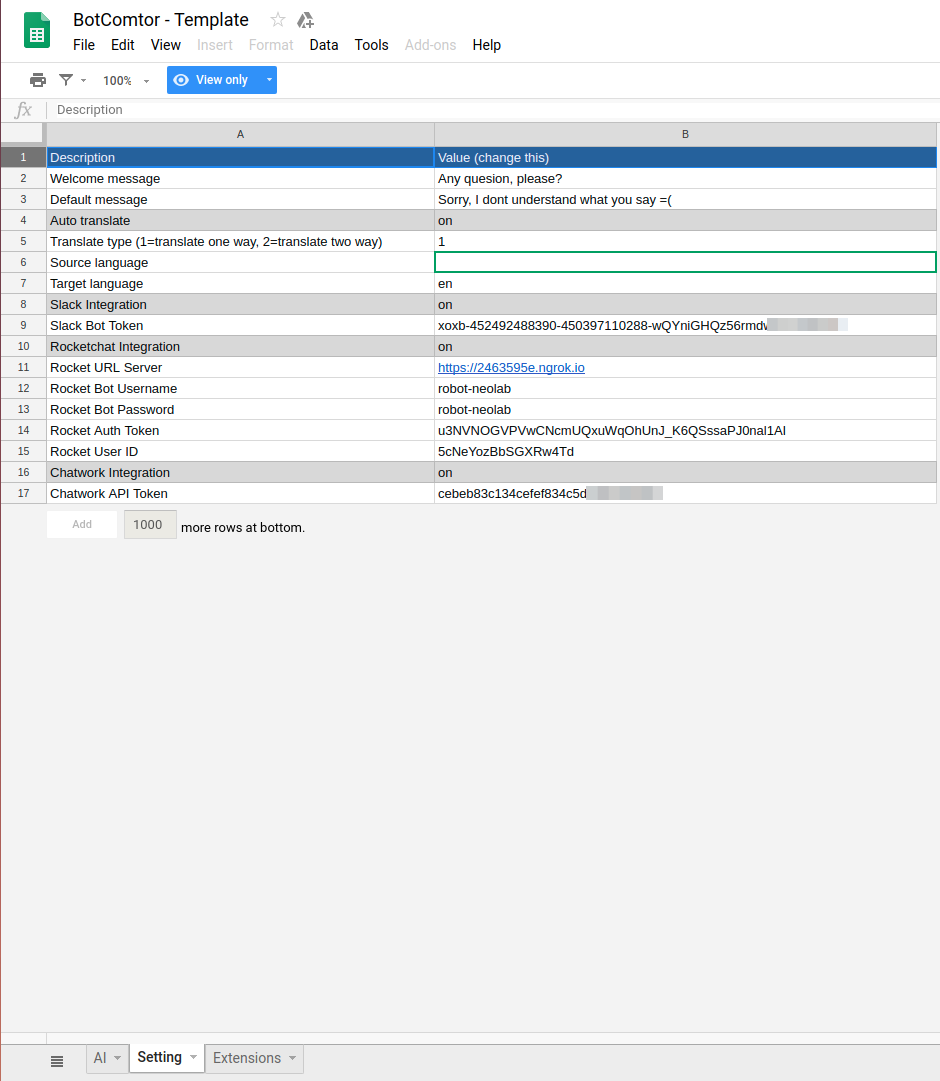The width and height of the screenshot is (940, 1081).
Task: Expand the filter views dropdown arrow
Action: click(x=83, y=81)
